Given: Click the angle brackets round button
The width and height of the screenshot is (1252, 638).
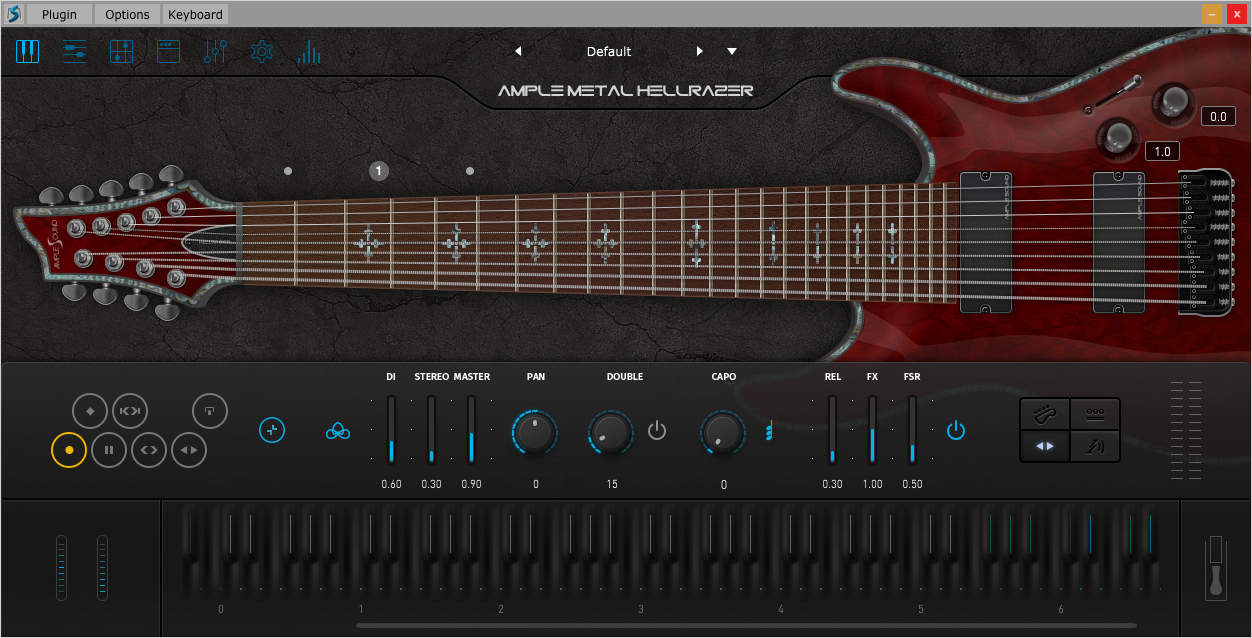Looking at the screenshot, I should (149, 450).
